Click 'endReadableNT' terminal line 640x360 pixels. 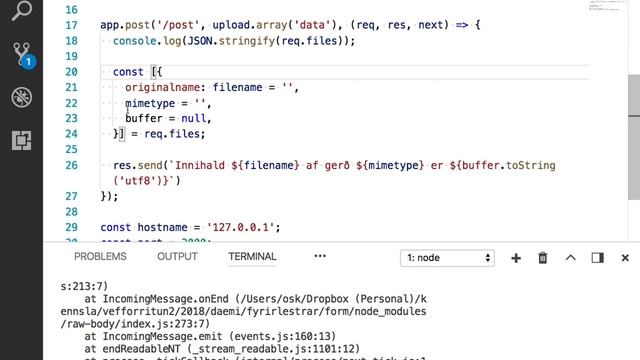tap(141, 349)
